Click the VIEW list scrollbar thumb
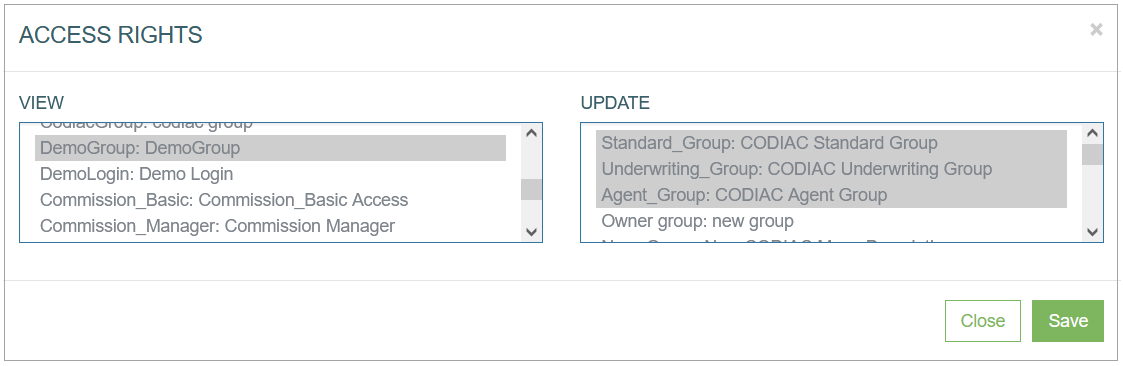Image resolution: width=1123 pixels, height=366 pixels. tap(531, 189)
